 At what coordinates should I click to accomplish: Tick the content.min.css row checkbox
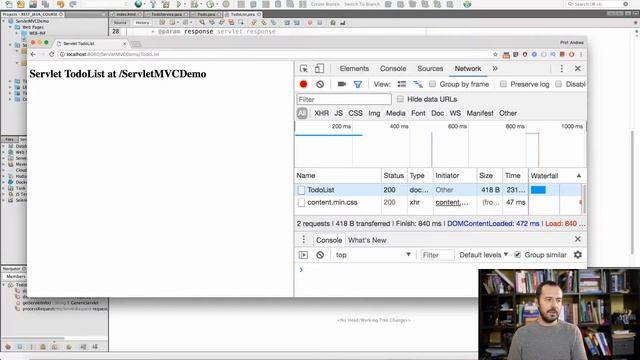tap(301, 202)
